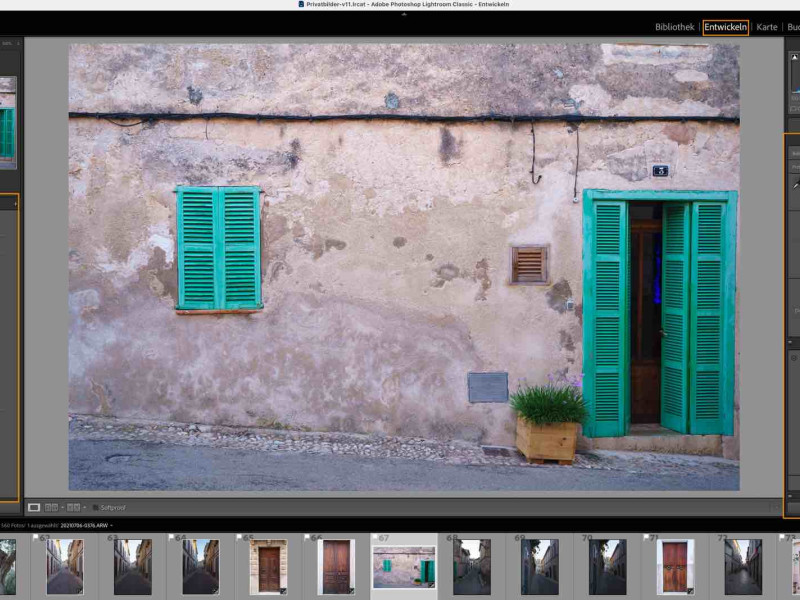Click the develop adjustments badge on thumbnail 71
Image resolution: width=800 pixels, height=600 pixels.
coord(690,591)
